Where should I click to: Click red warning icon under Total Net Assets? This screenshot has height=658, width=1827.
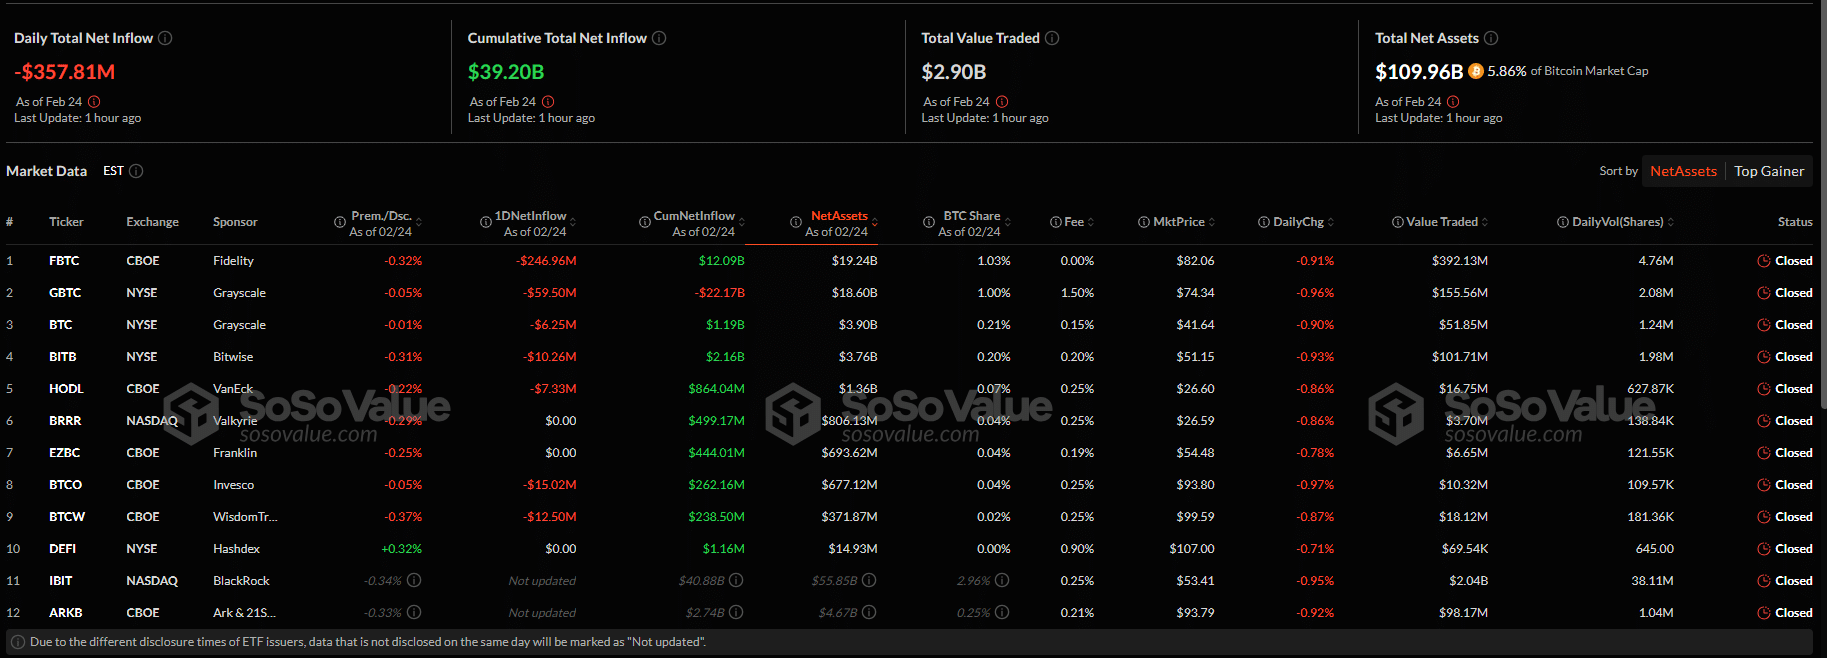point(1453,102)
